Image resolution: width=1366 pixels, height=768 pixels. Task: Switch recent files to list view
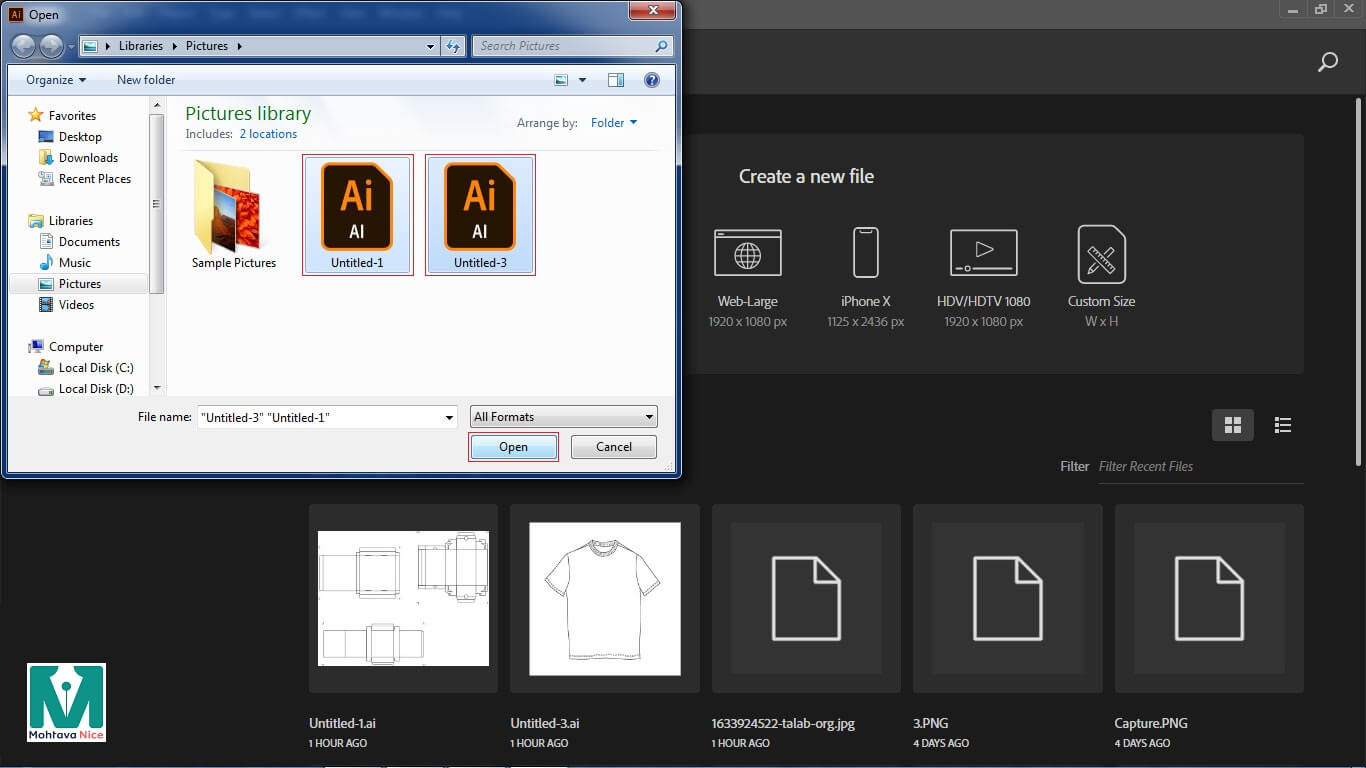1283,425
